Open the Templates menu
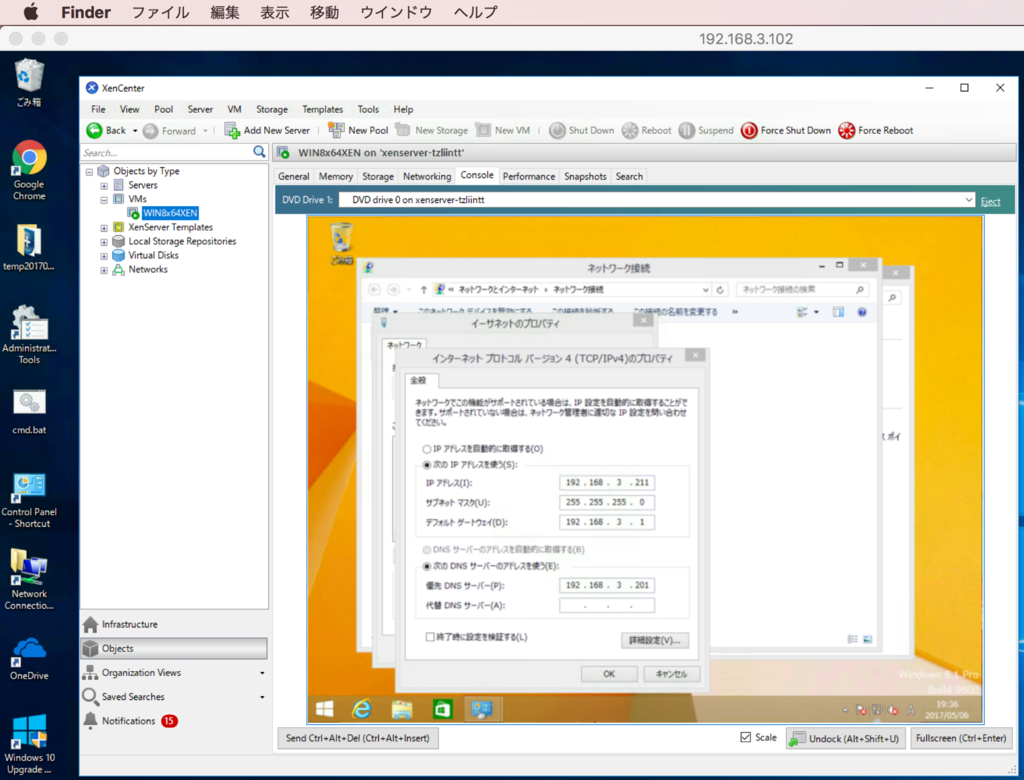This screenshot has width=1024, height=780. click(x=322, y=109)
